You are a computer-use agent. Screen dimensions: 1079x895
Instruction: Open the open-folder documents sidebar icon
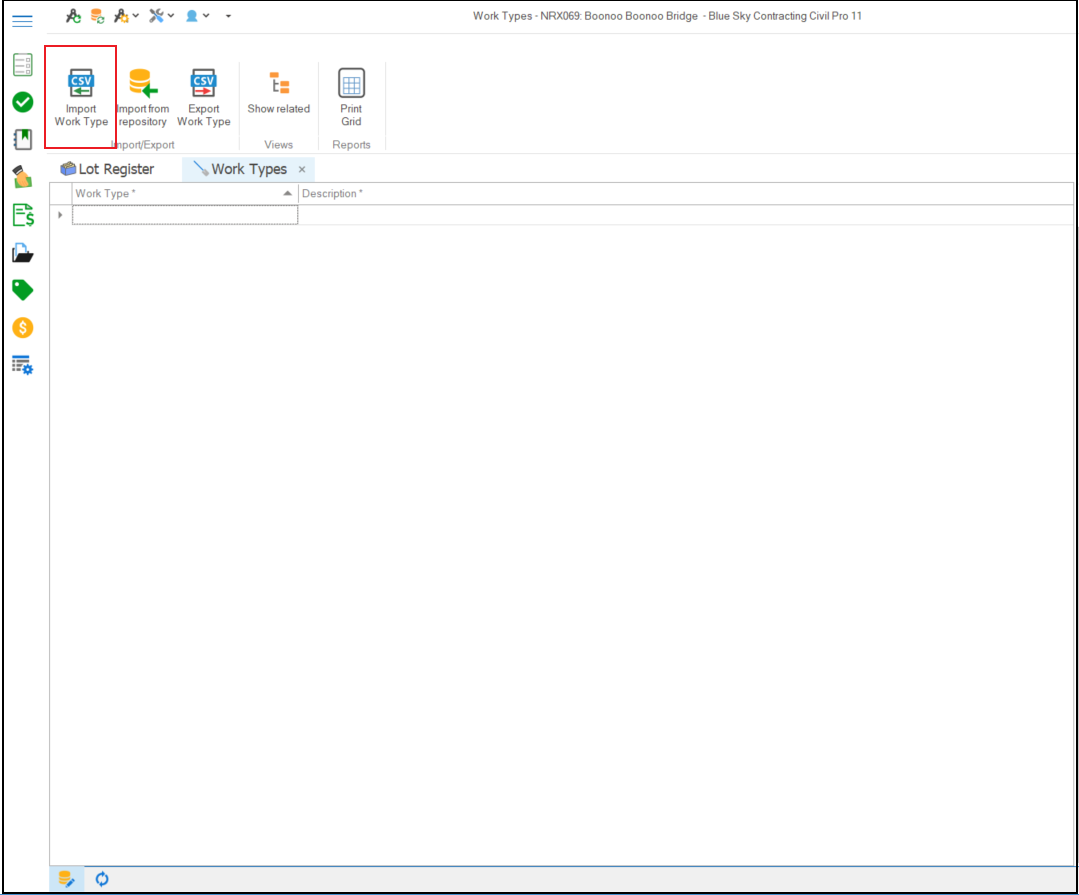coord(22,253)
